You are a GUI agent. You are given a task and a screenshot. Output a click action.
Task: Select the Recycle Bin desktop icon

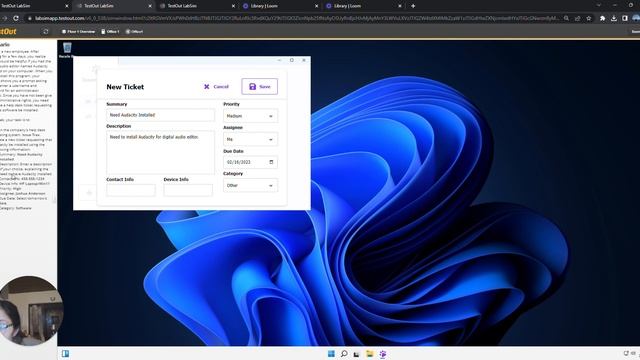67,50
